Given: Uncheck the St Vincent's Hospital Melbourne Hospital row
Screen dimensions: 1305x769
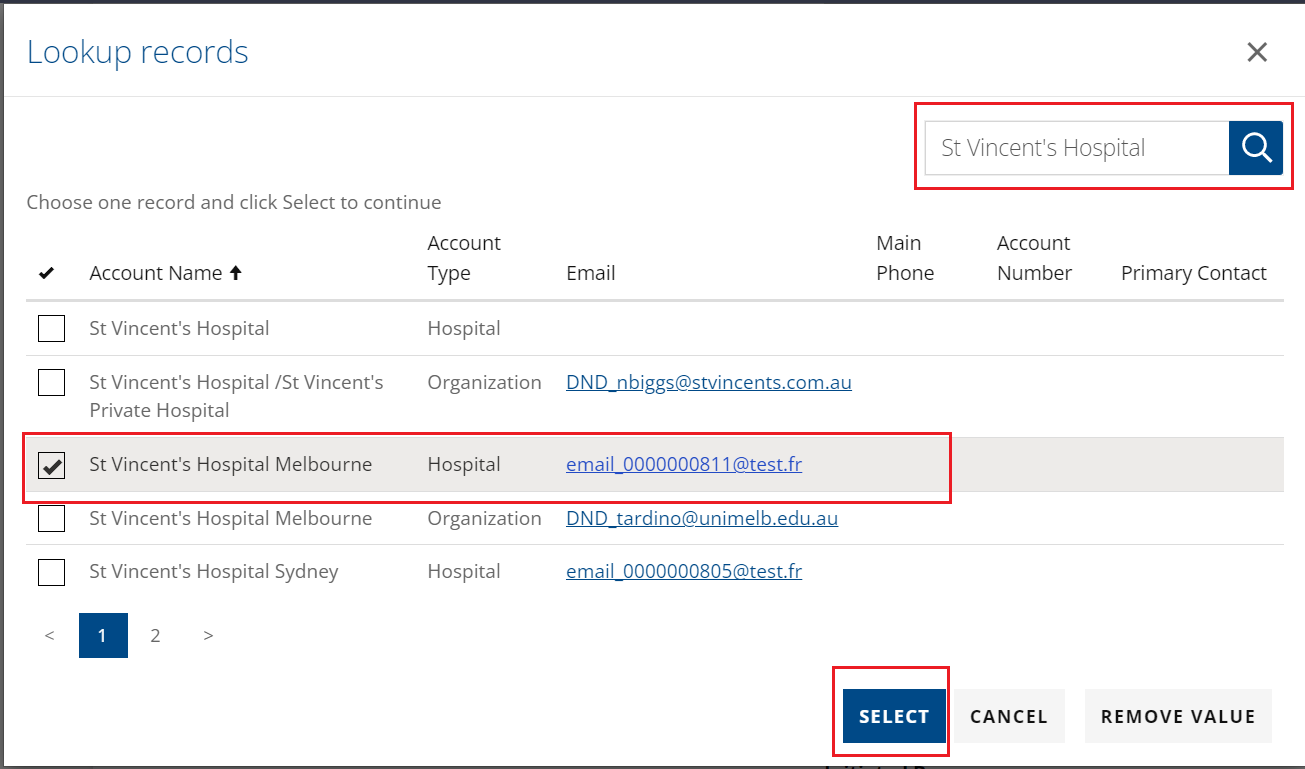Looking at the screenshot, I should click(52, 465).
